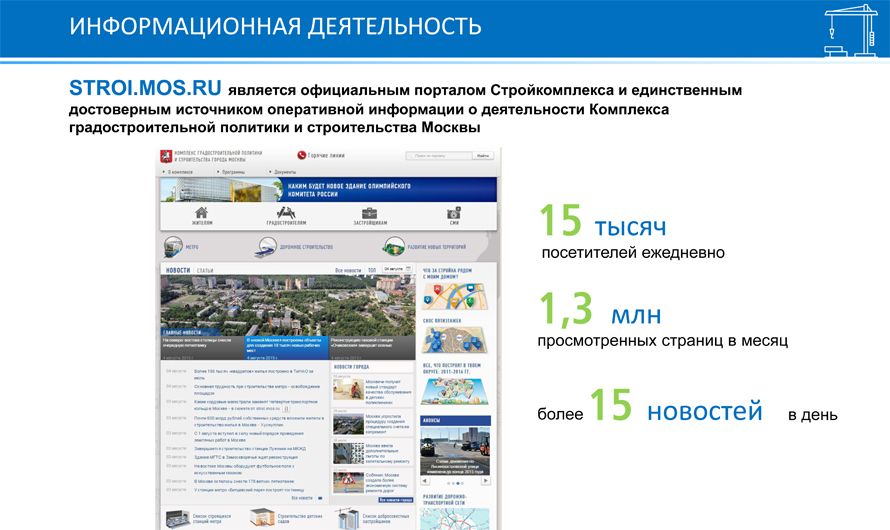Click next arrow under Анонсы slider
This screenshot has height=530, width=890.
[x=486, y=481]
